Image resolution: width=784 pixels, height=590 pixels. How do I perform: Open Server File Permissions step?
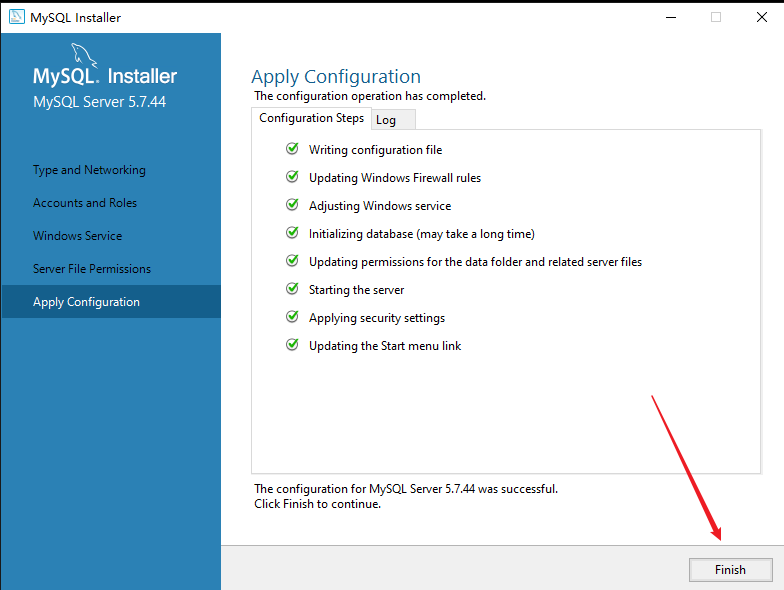tap(92, 269)
